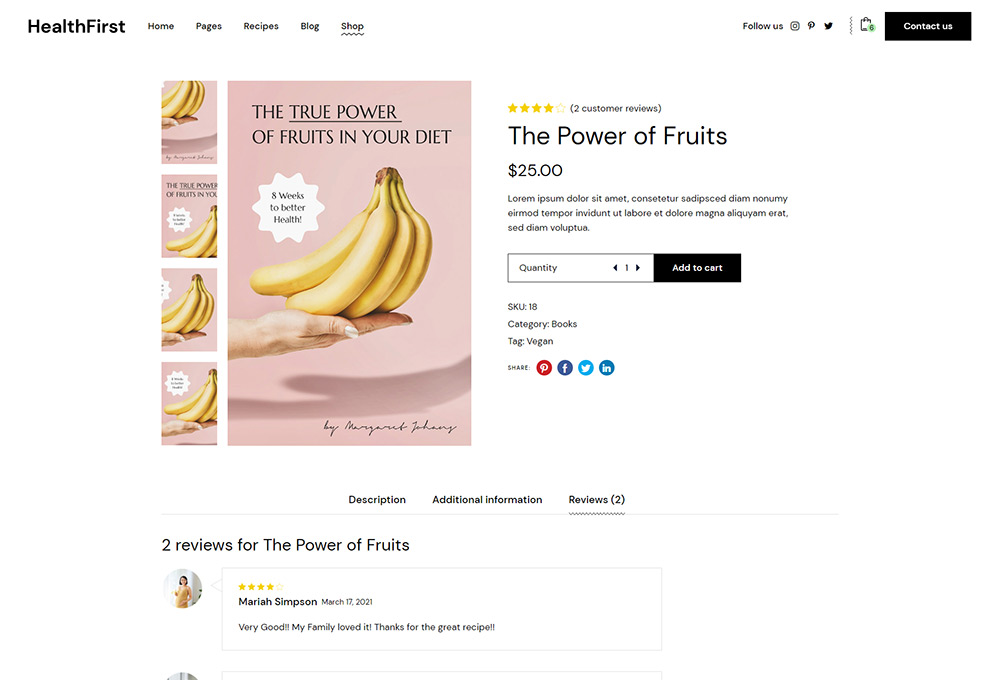Open the Instagram profile icon
This screenshot has width=1000, height=680.
795,26
